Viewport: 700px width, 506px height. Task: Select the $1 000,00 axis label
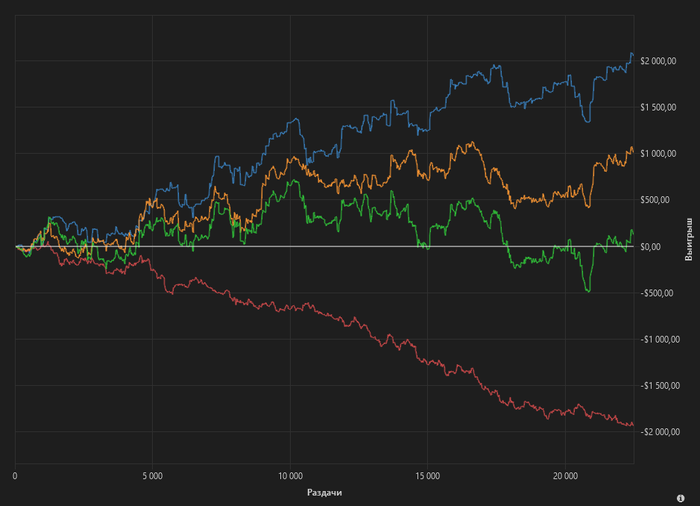[x=658, y=154]
